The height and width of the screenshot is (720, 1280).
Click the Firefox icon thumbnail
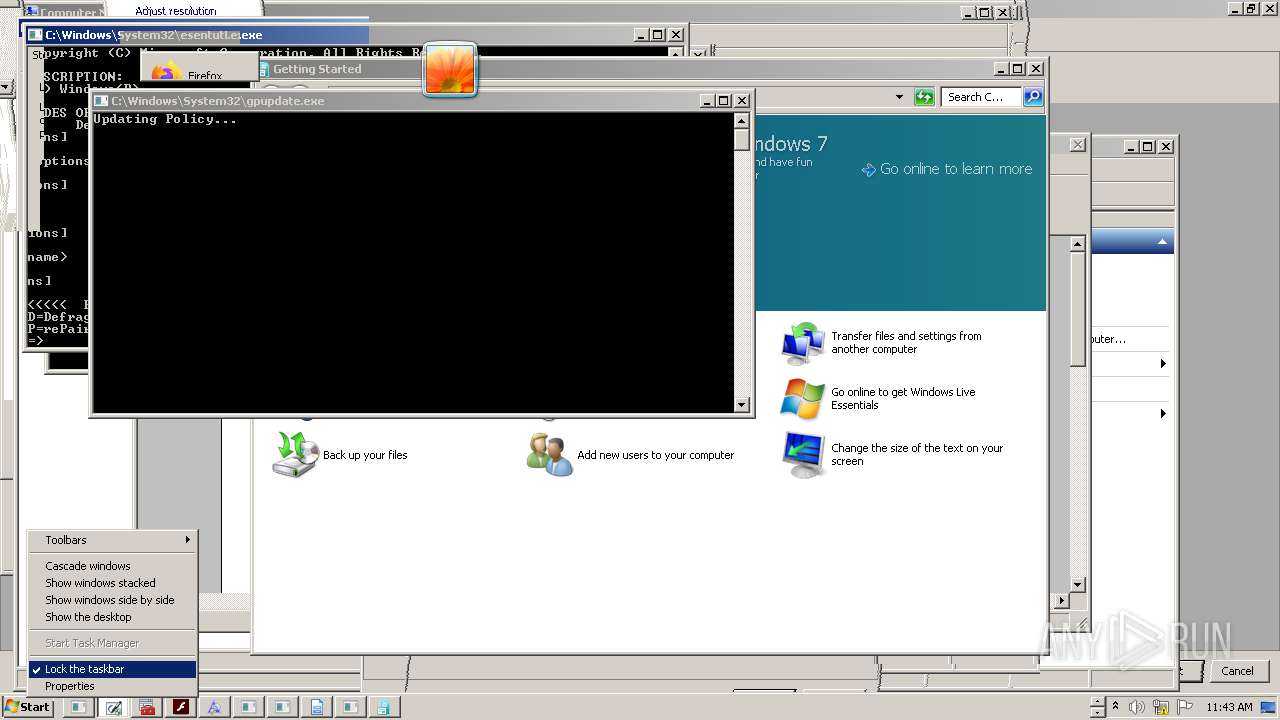tap(166, 72)
